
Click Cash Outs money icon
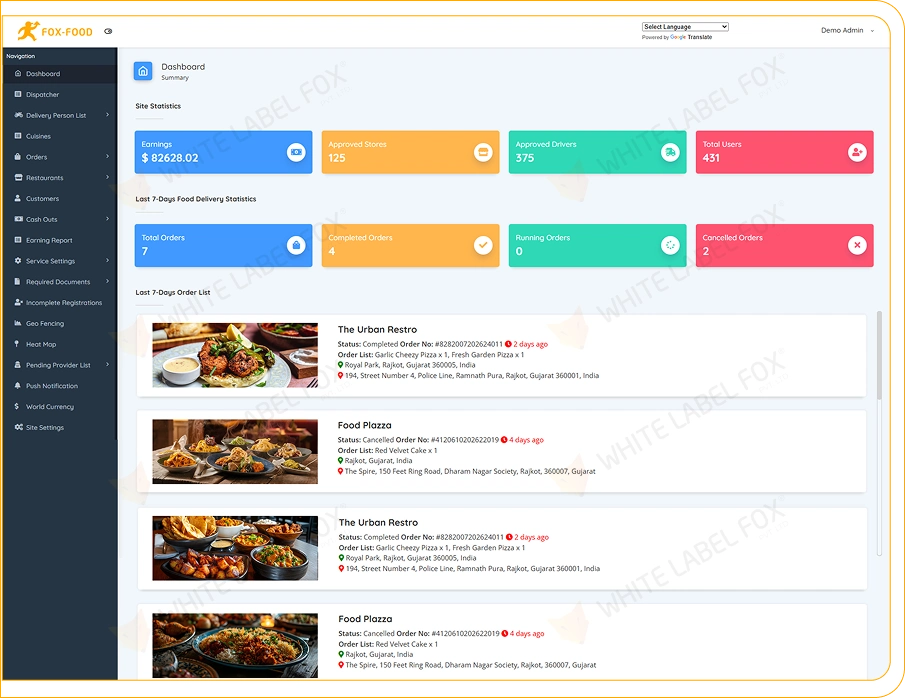point(18,219)
